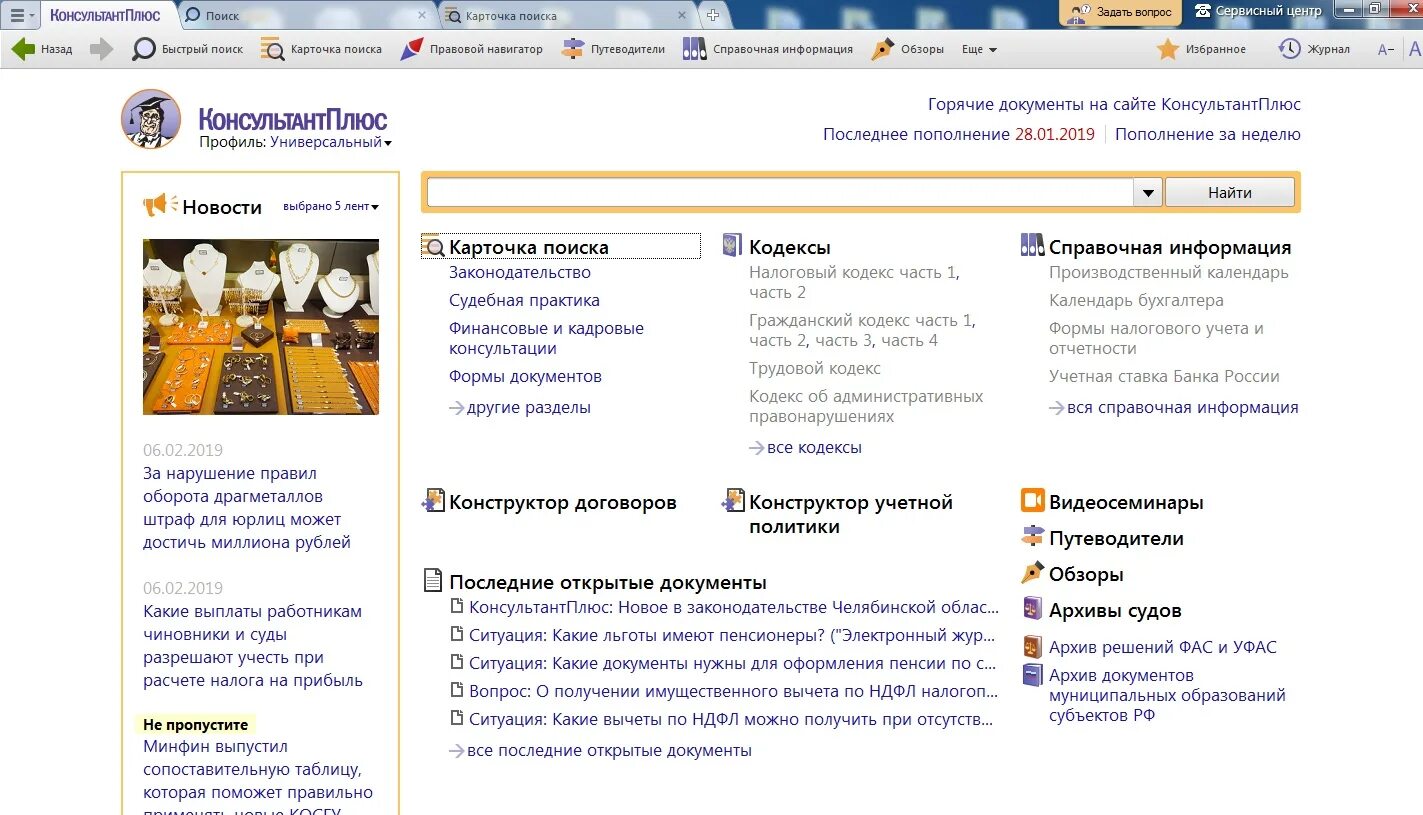The image size is (1423, 815).
Task: Open the Путеводители toolbar icon
Action: coord(573,49)
